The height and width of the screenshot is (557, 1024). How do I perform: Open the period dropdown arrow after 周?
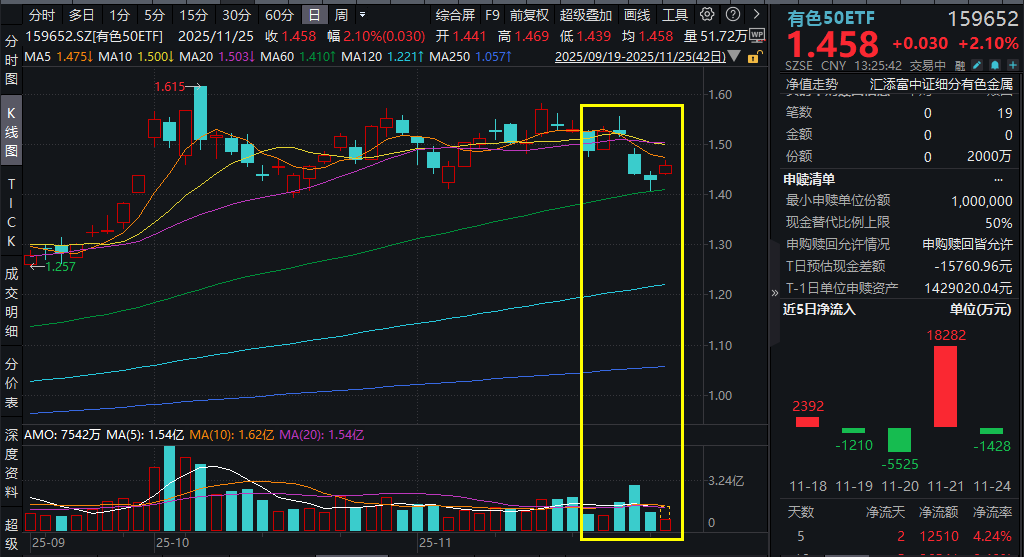[361, 15]
